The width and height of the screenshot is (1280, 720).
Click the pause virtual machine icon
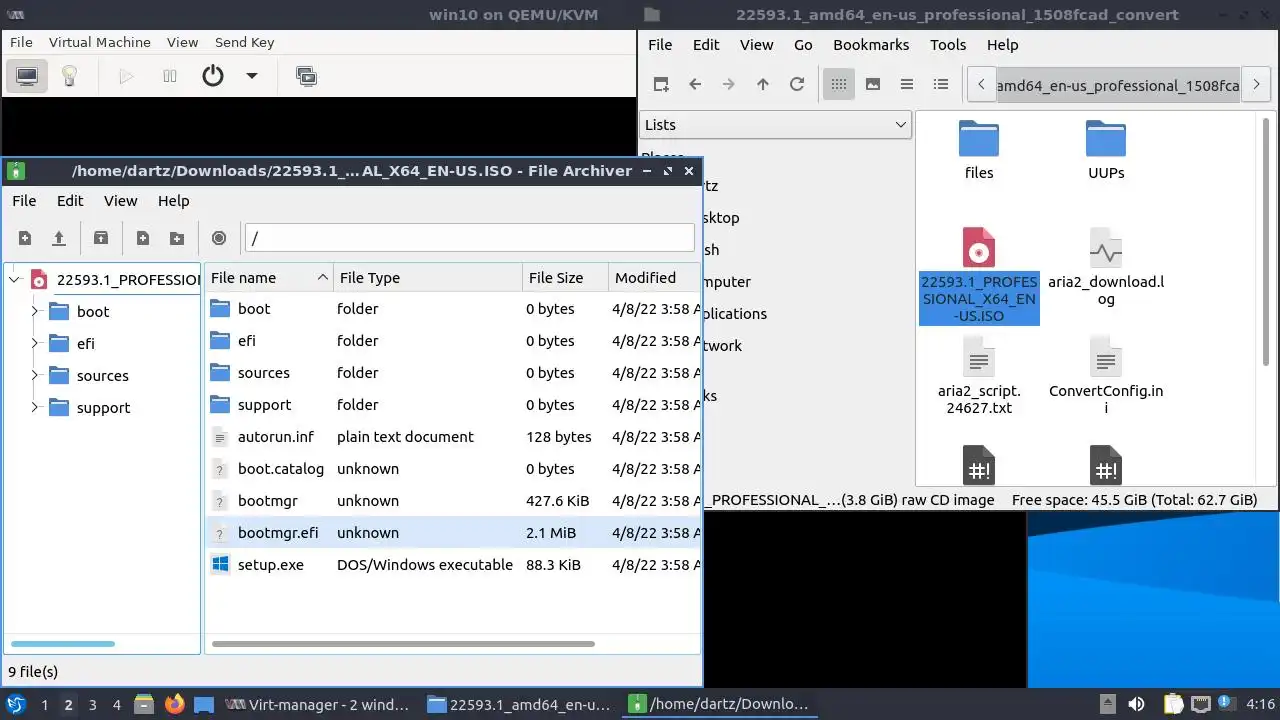tap(170, 76)
